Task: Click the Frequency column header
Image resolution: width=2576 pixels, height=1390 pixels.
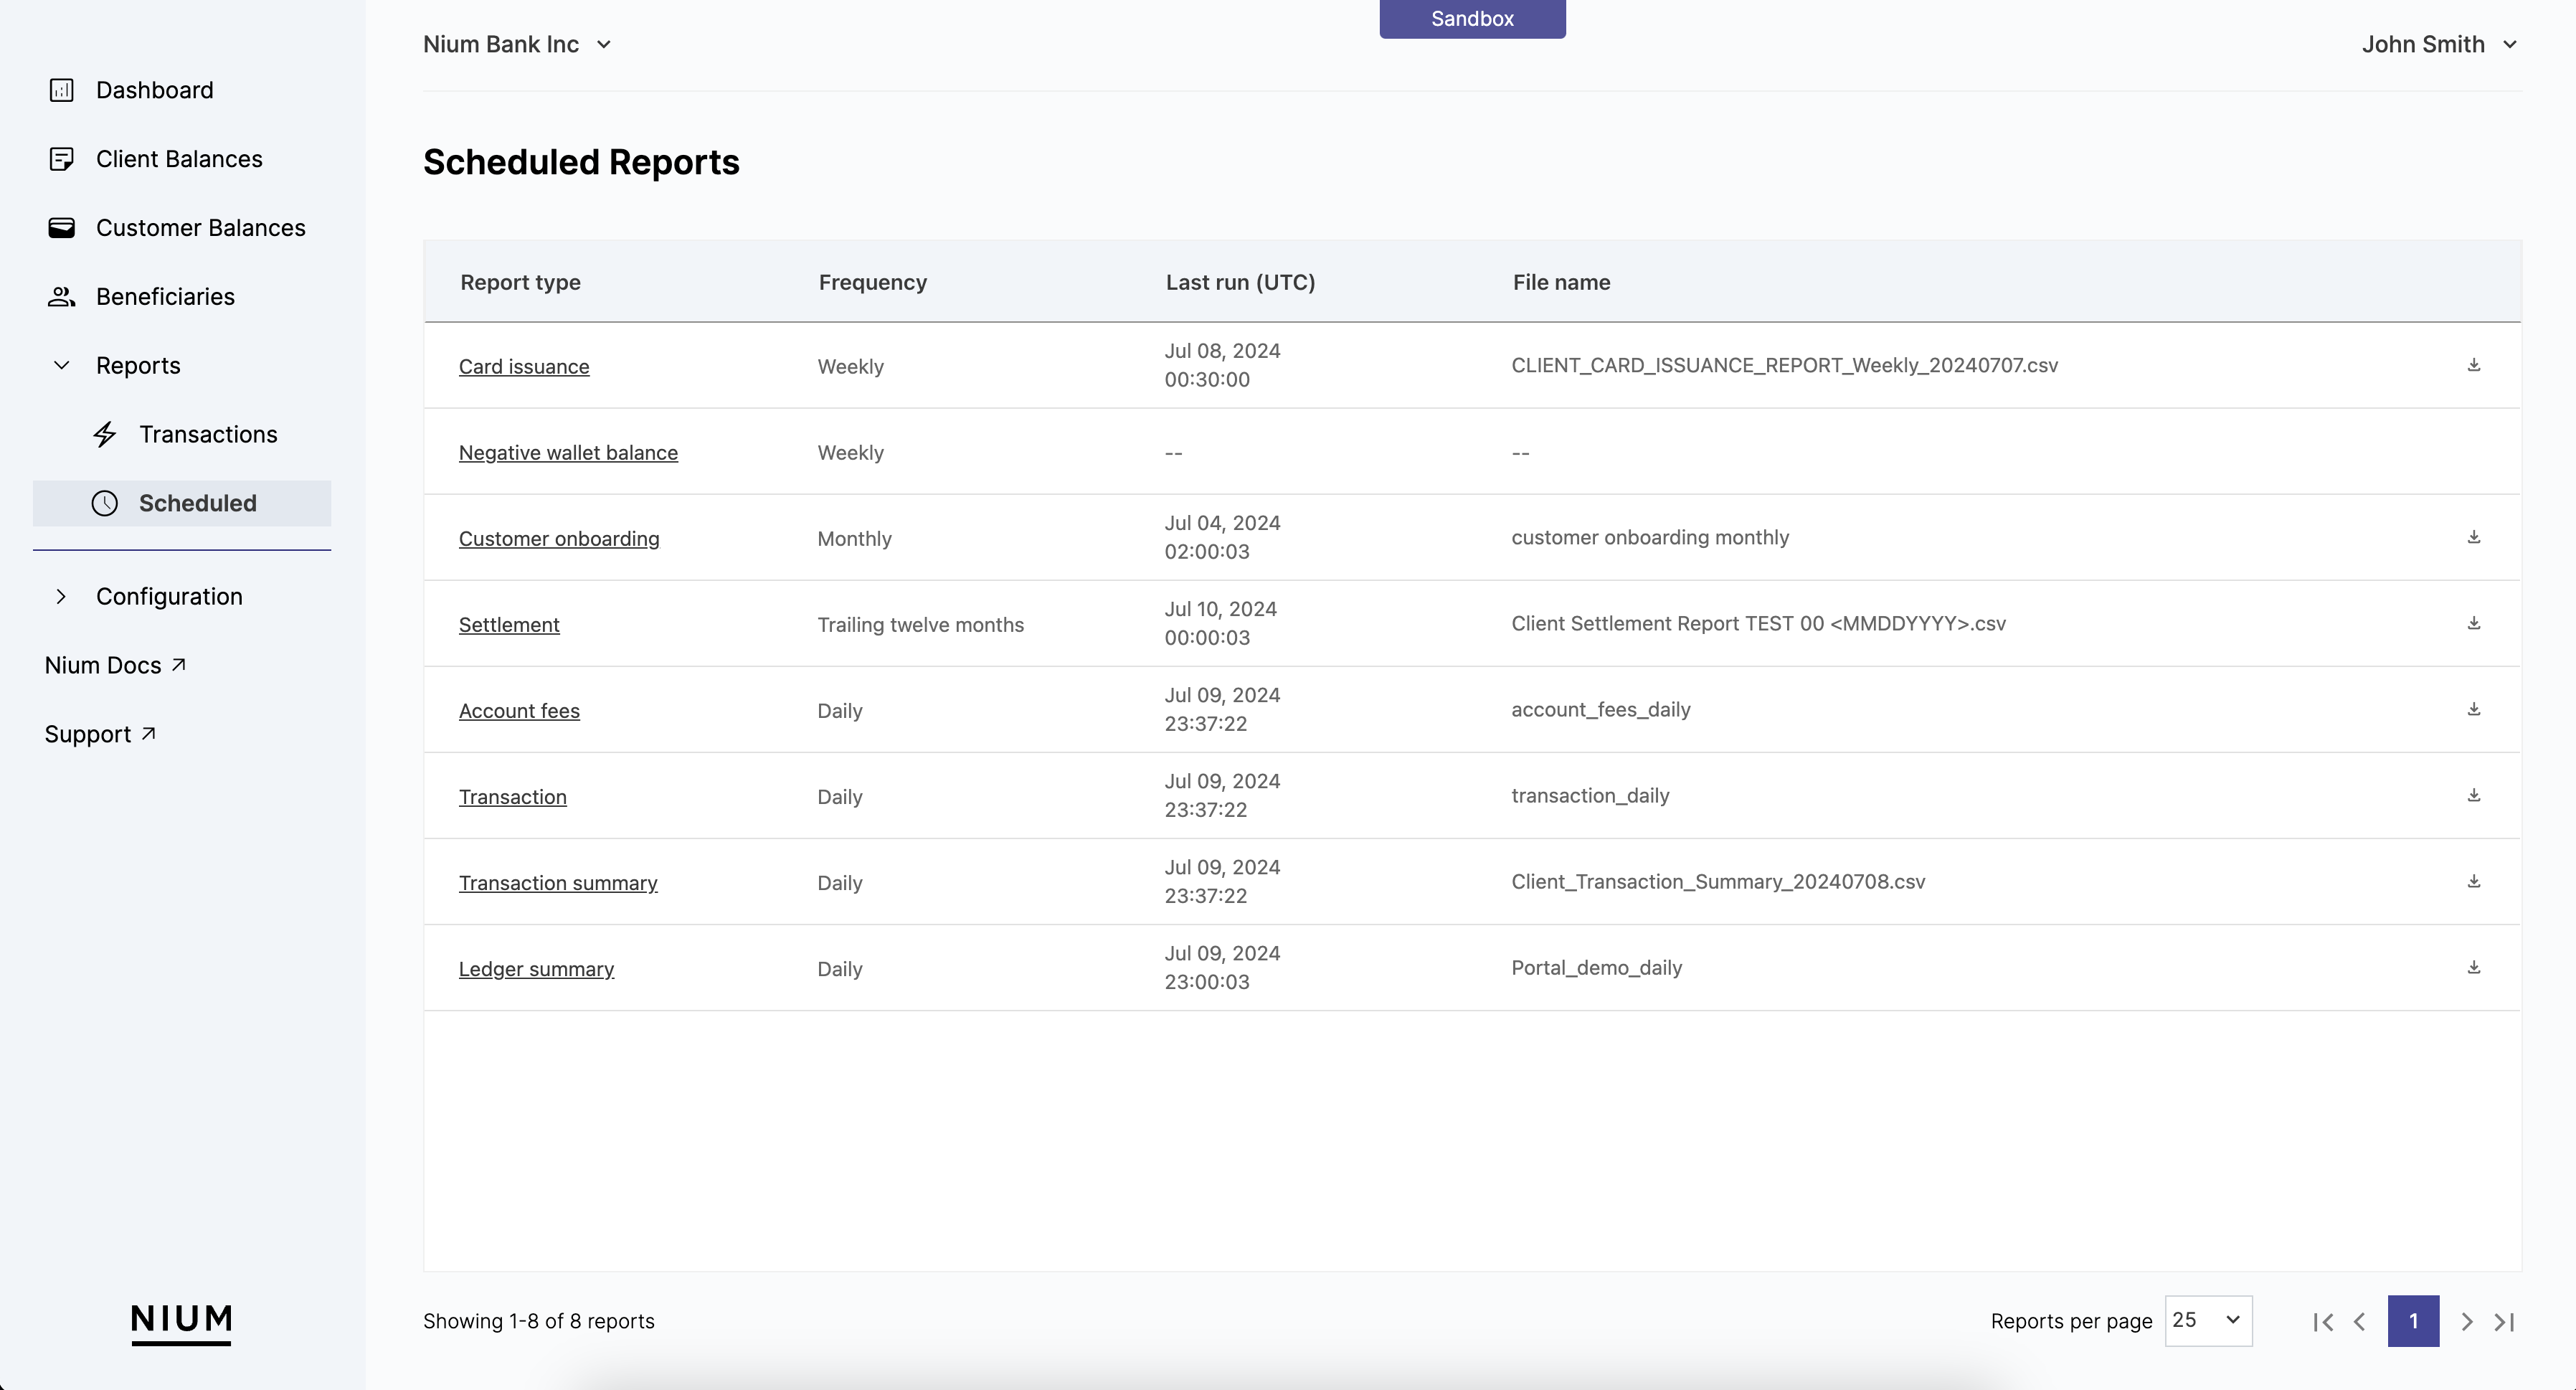Action: pos(873,282)
